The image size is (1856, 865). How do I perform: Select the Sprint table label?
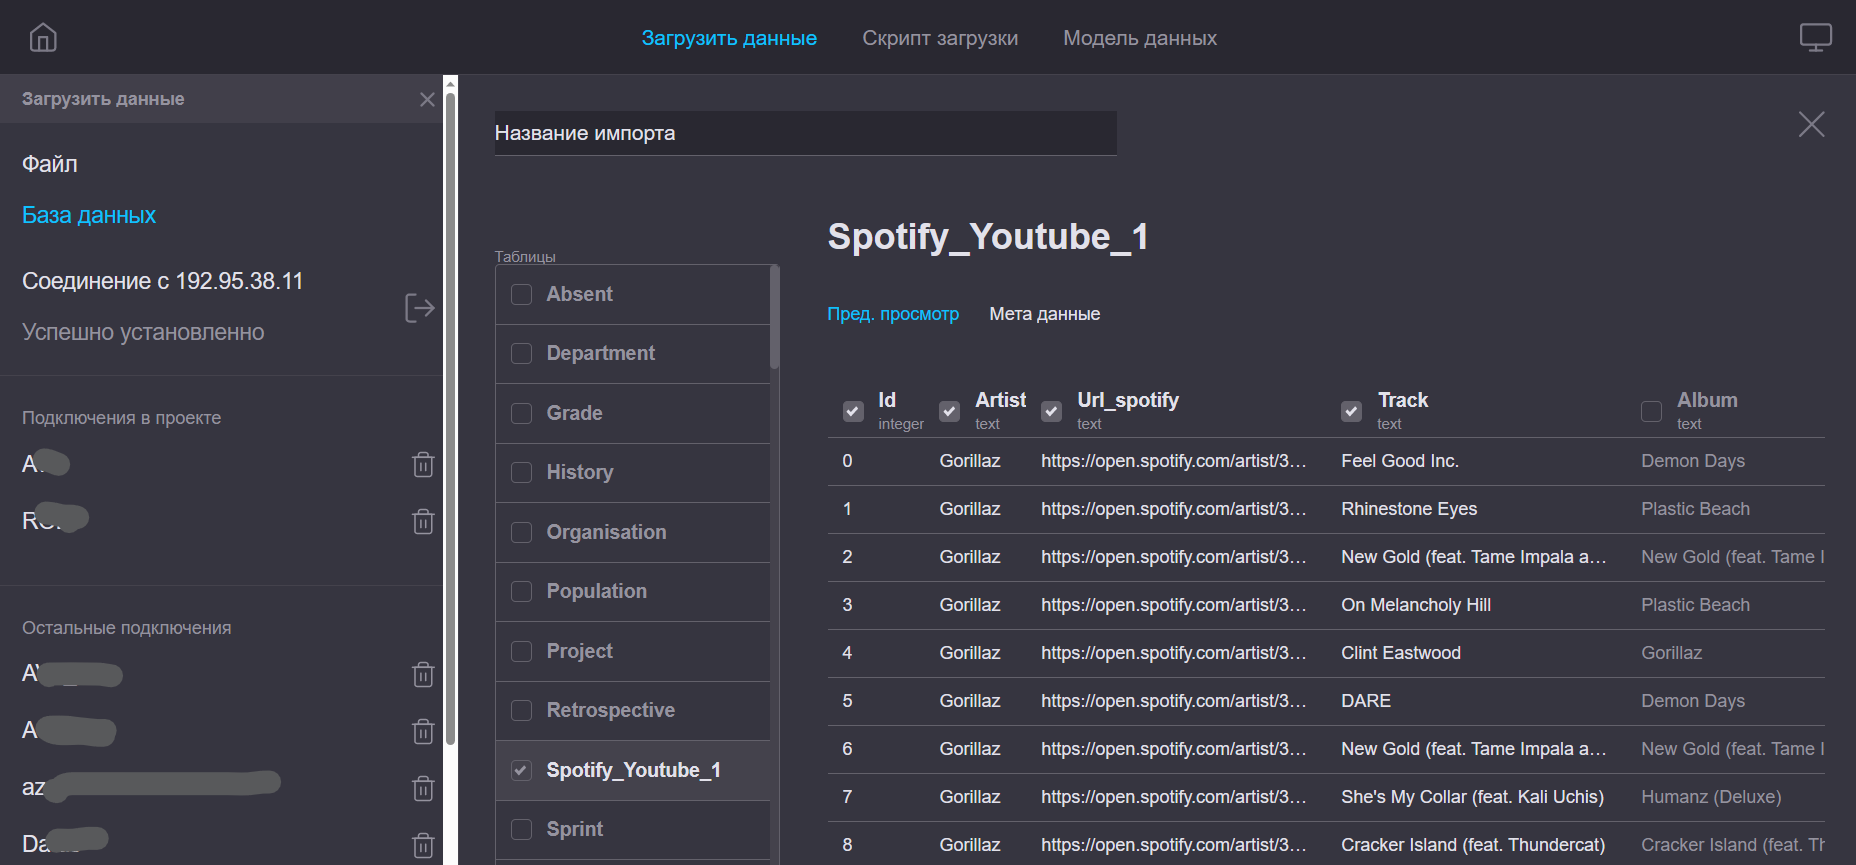click(x=575, y=829)
